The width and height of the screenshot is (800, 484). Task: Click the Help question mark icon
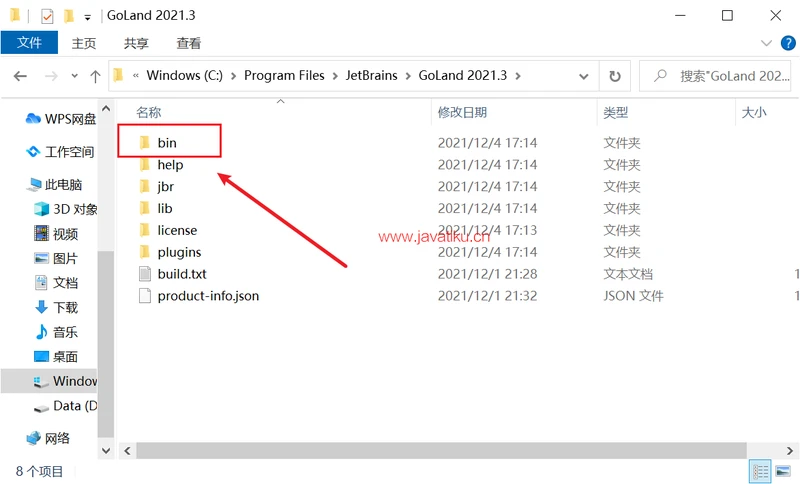[787, 43]
